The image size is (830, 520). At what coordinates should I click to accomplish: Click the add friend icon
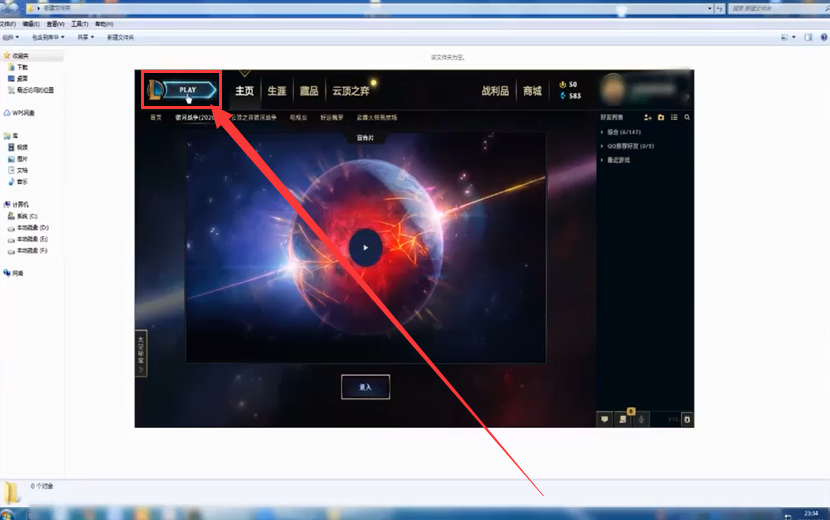coord(647,118)
